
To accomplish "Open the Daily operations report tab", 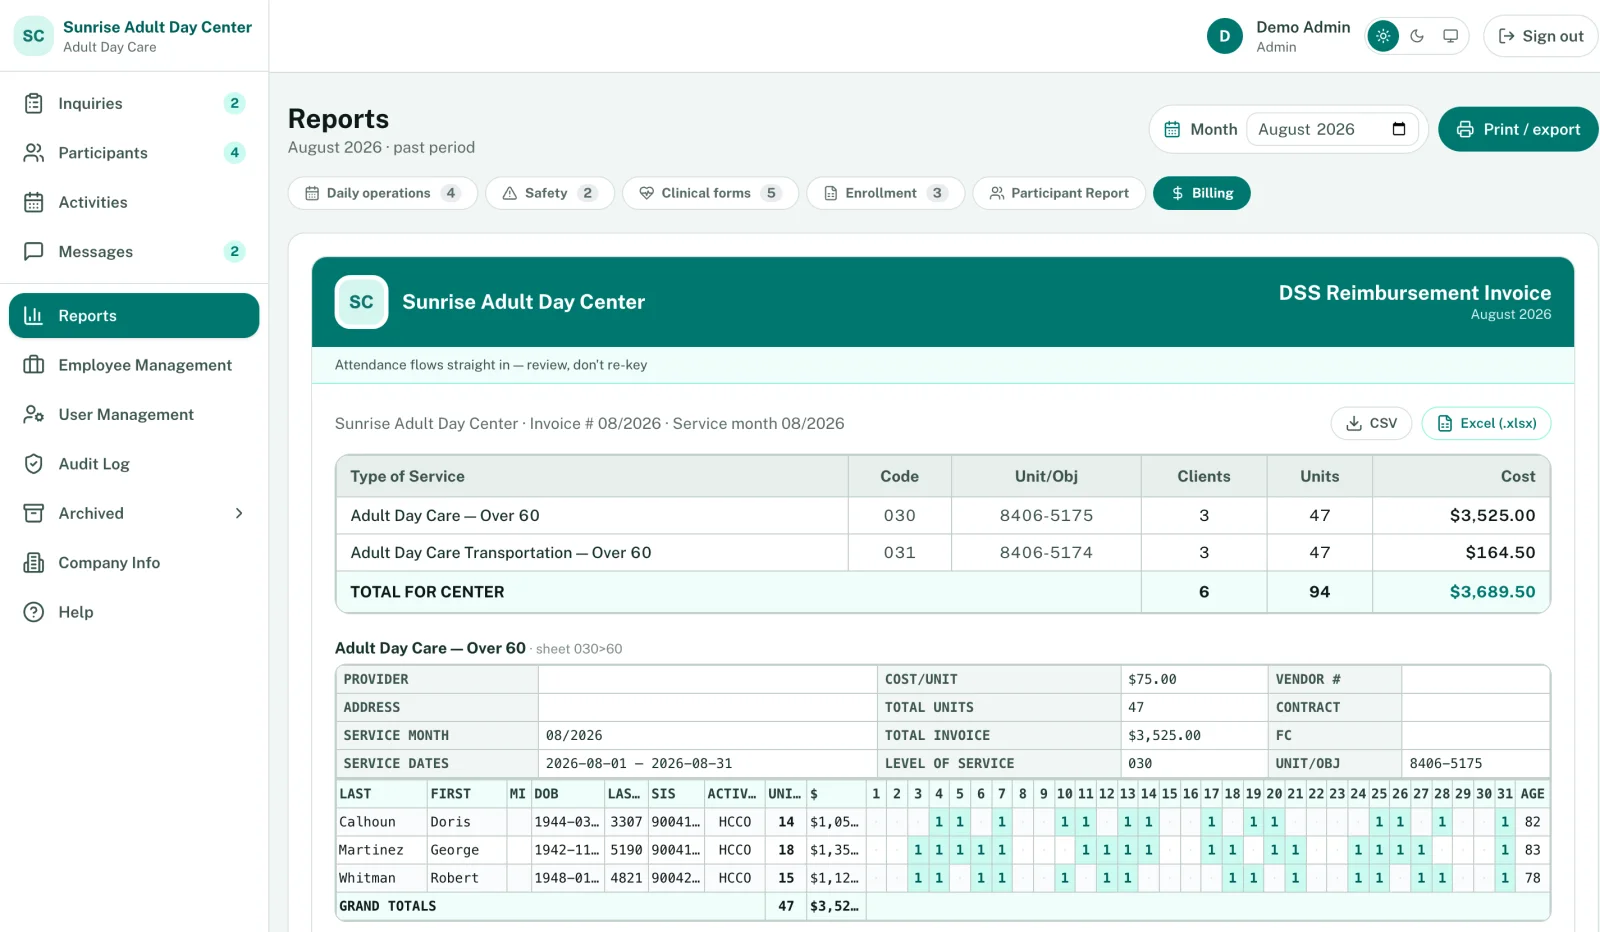I will coord(383,193).
